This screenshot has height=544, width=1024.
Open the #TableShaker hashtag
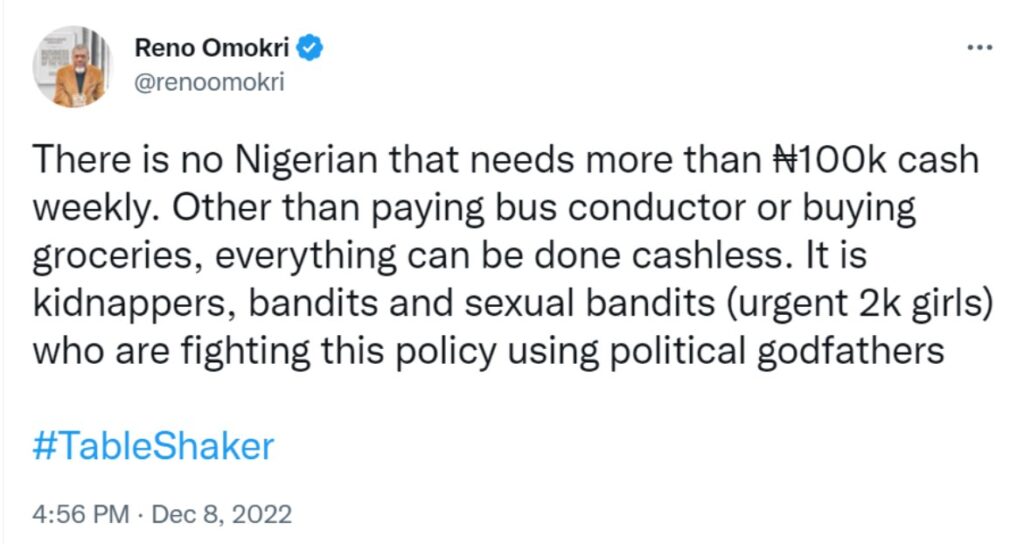click(x=153, y=445)
